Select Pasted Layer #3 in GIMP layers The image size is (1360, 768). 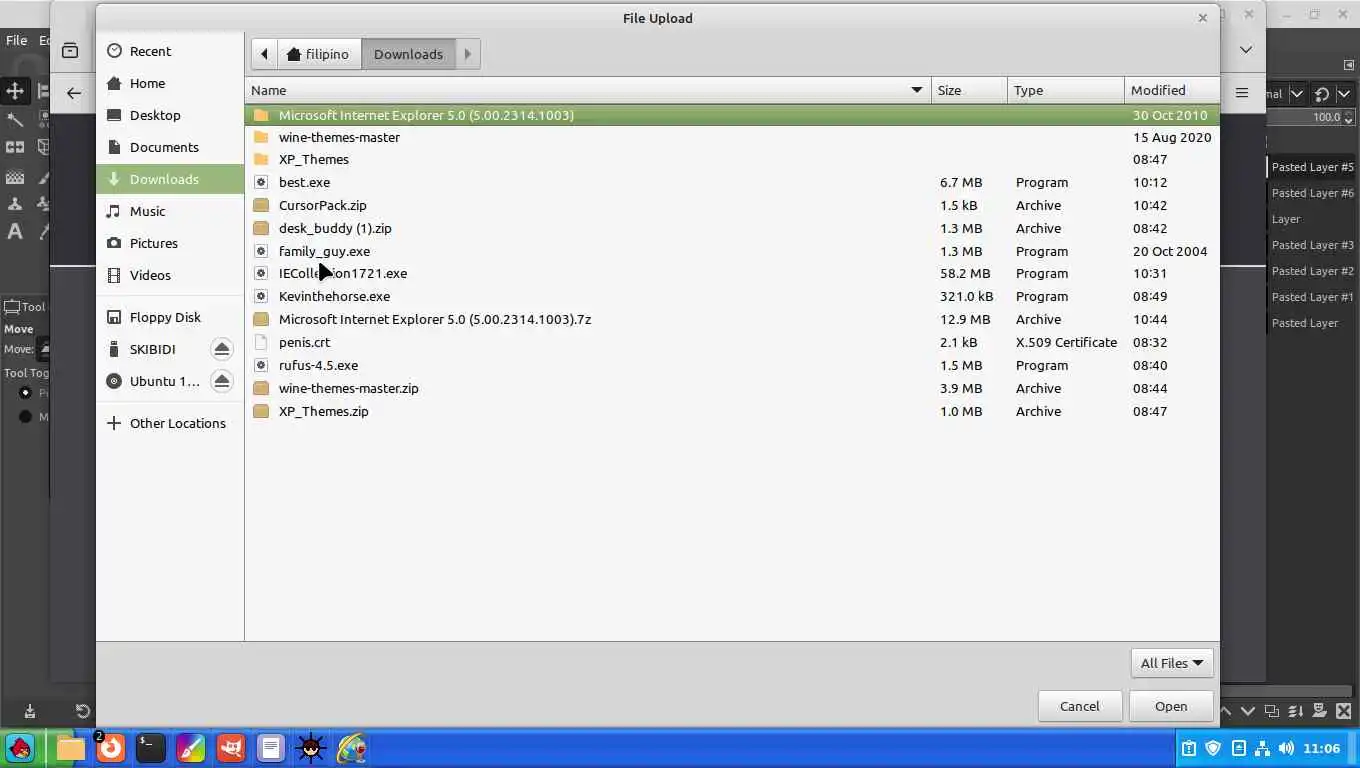(1312, 245)
